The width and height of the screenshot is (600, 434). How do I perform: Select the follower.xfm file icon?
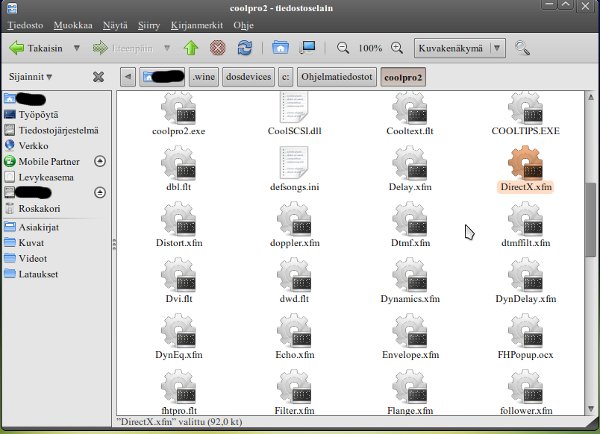(525, 387)
